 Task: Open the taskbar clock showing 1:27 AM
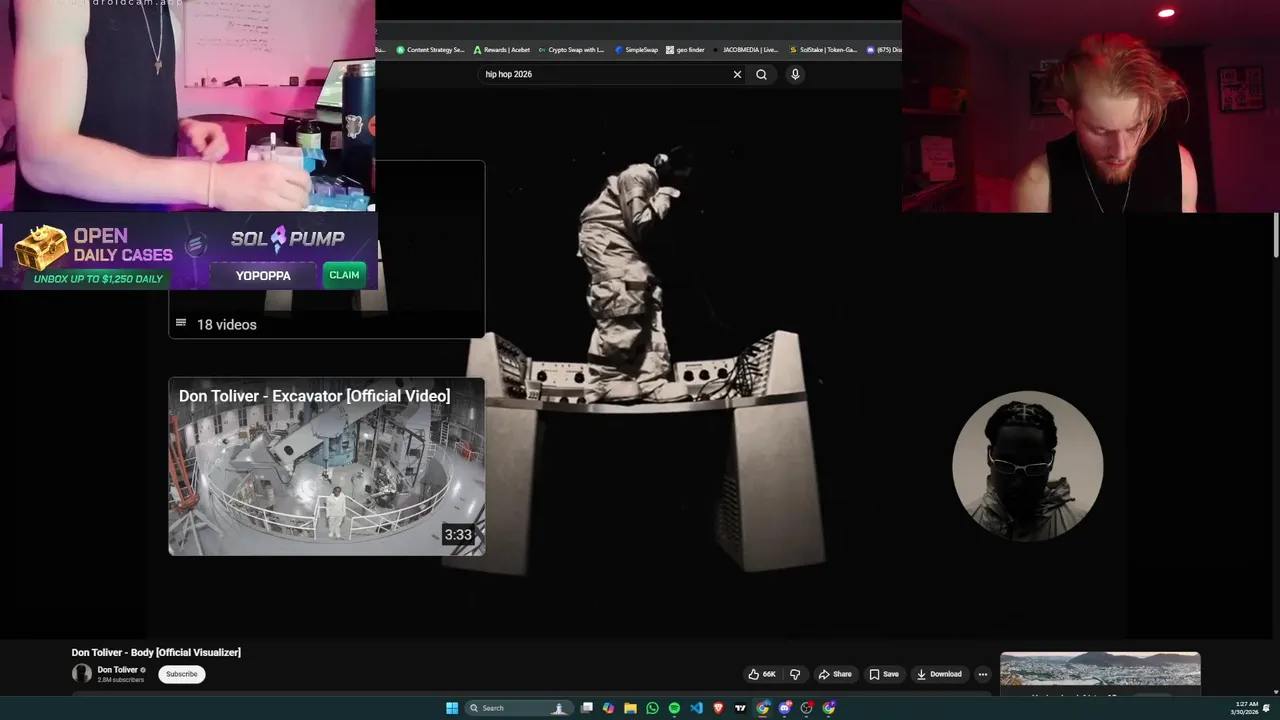(1246, 708)
